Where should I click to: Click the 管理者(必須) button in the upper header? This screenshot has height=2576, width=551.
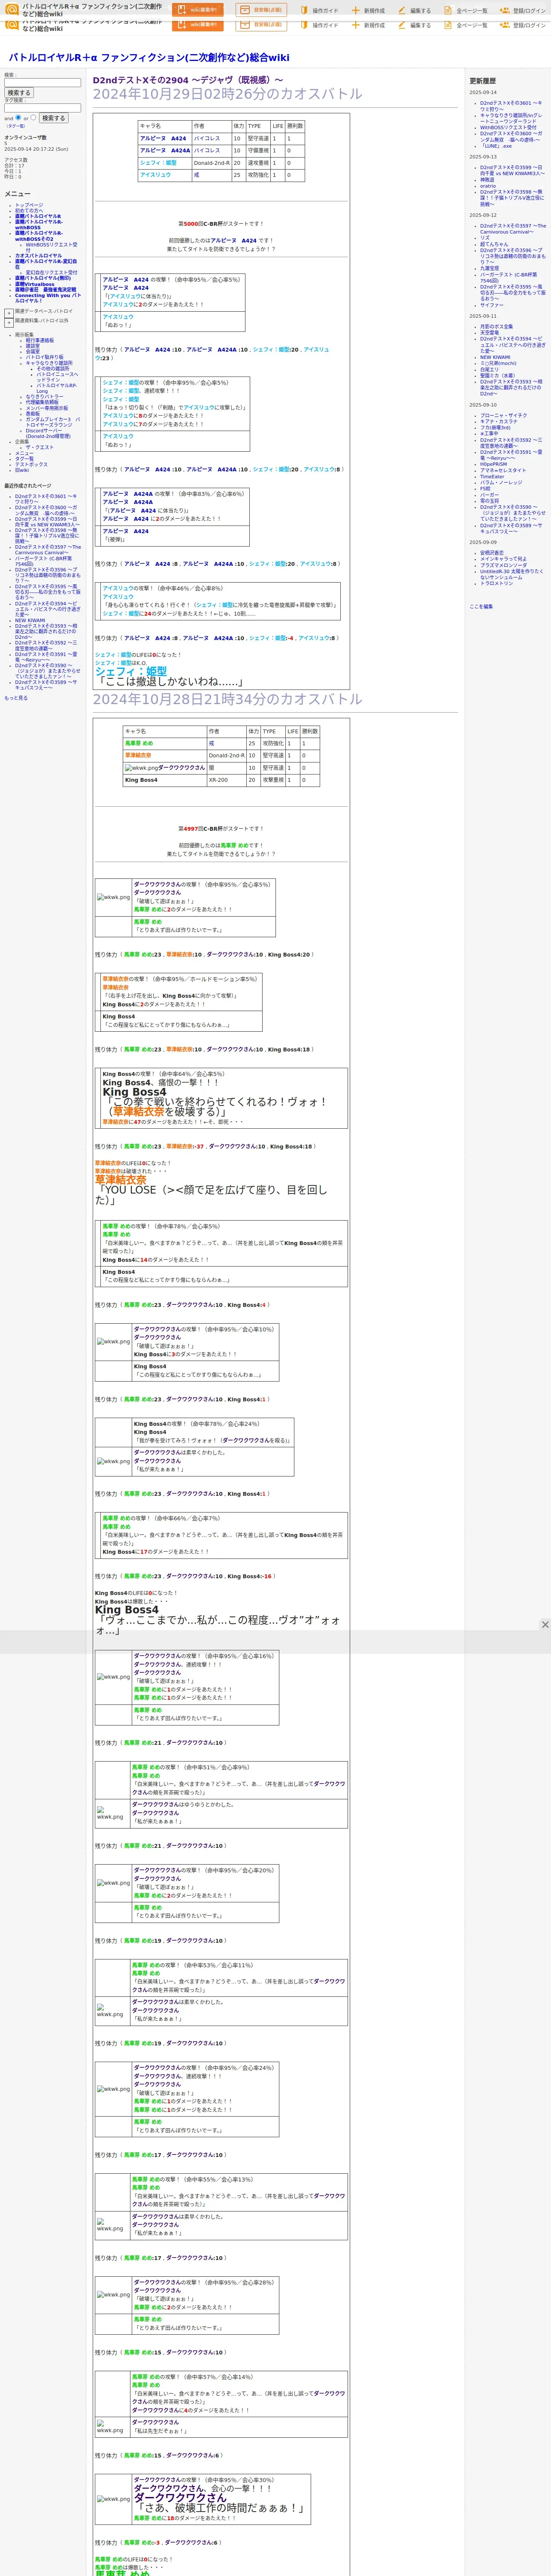pos(261,10)
